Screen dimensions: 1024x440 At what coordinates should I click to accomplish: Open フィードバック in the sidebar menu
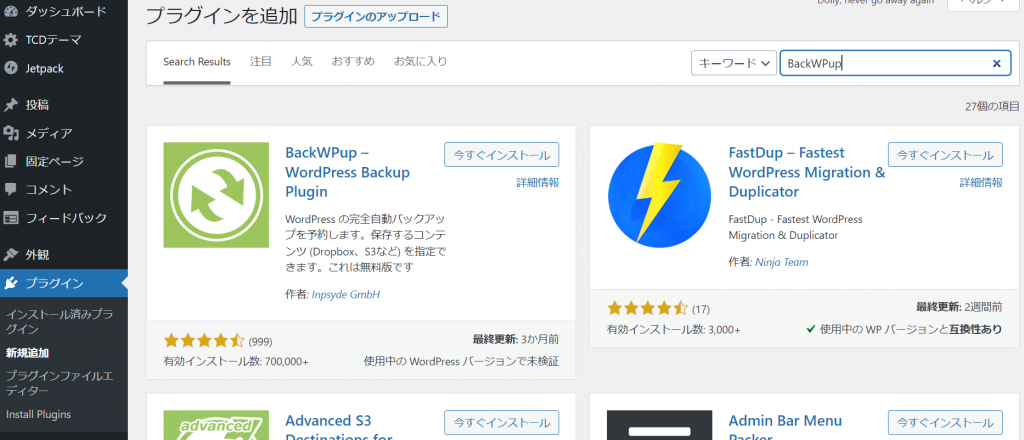[x=64, y=218]
